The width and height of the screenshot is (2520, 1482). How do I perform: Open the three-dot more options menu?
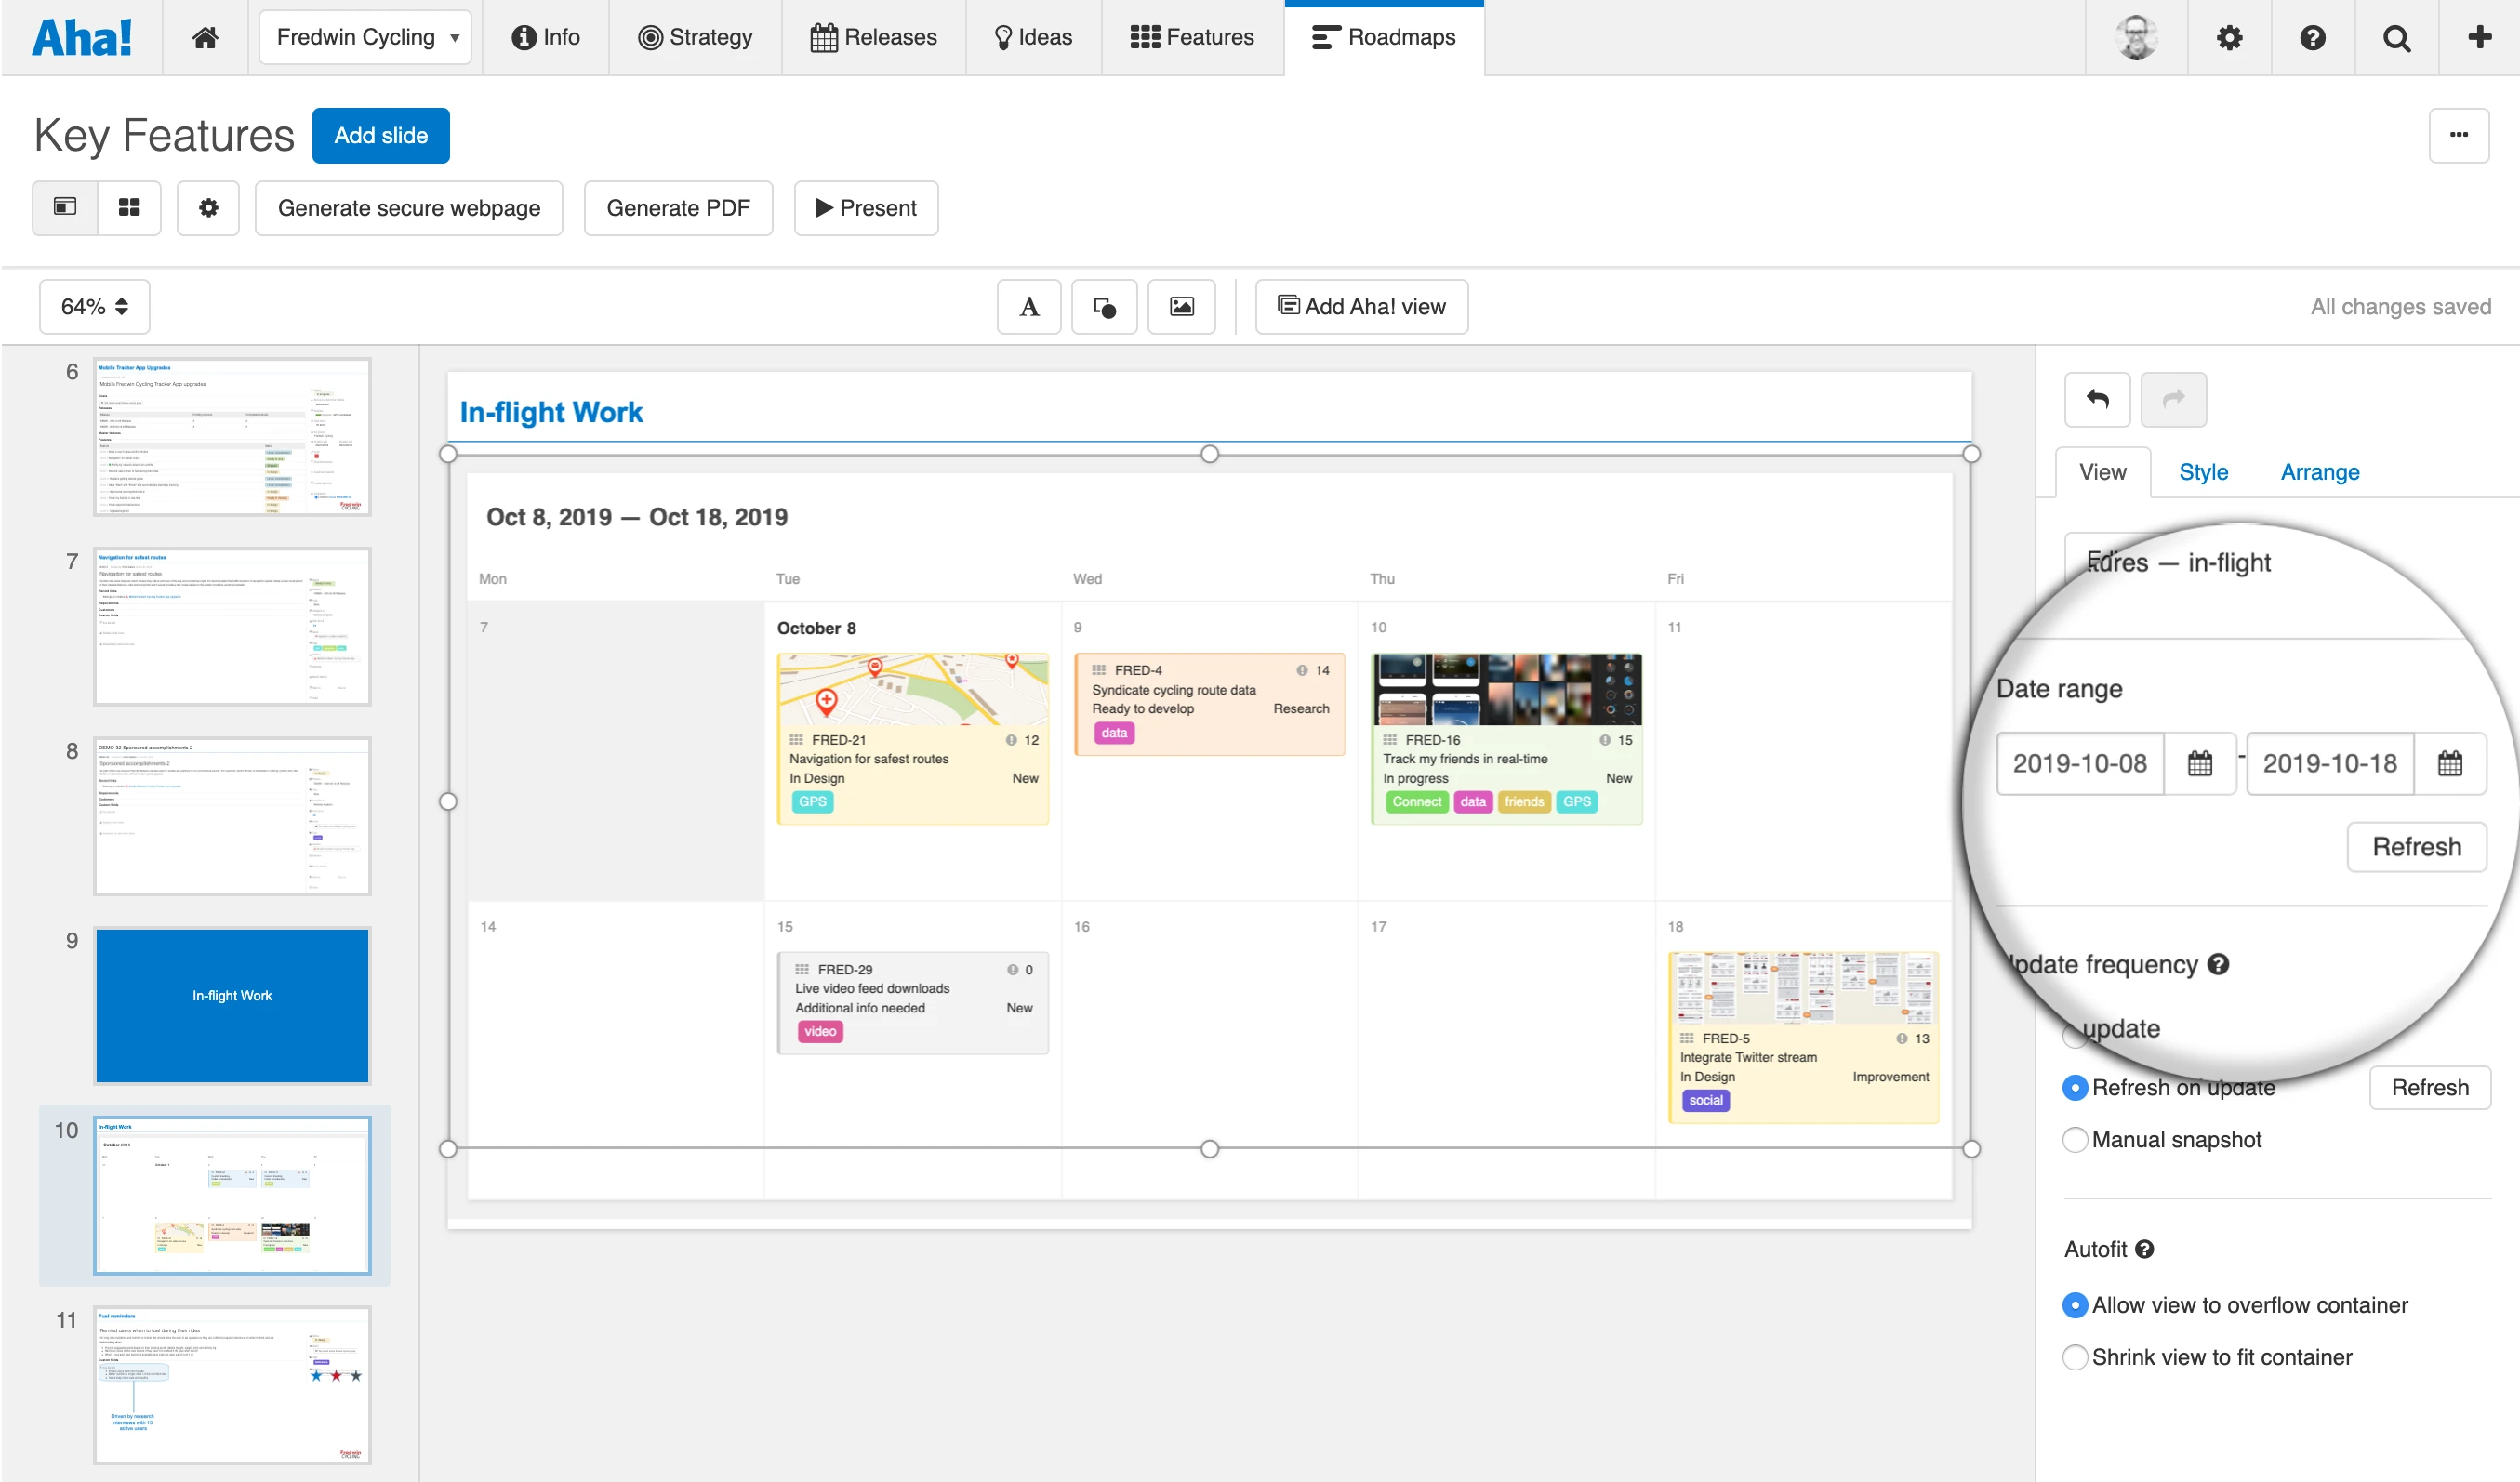(2458, 134)
